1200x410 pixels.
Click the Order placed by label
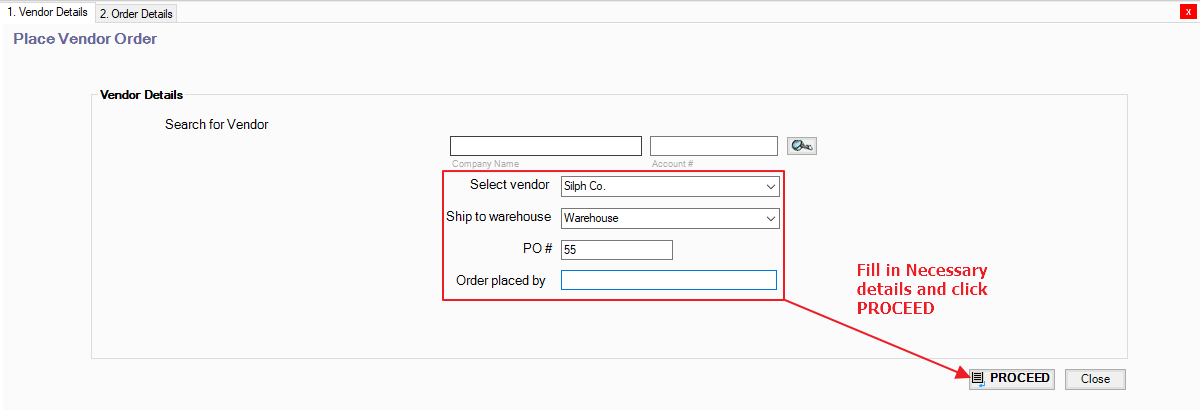(500, 281)
